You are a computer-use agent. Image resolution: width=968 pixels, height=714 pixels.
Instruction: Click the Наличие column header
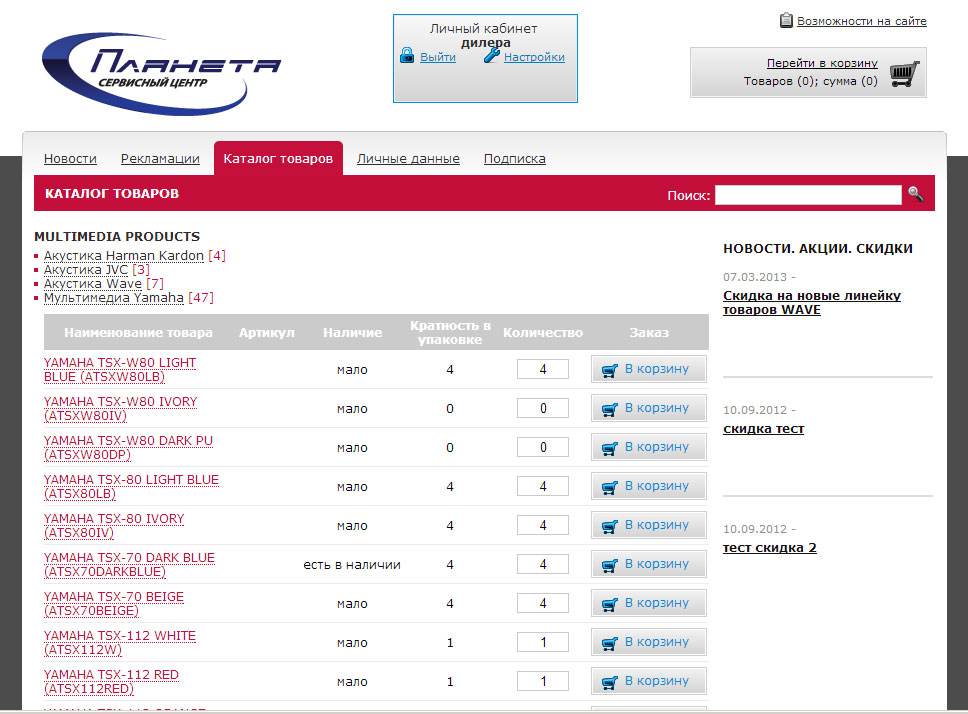[353, 333]
